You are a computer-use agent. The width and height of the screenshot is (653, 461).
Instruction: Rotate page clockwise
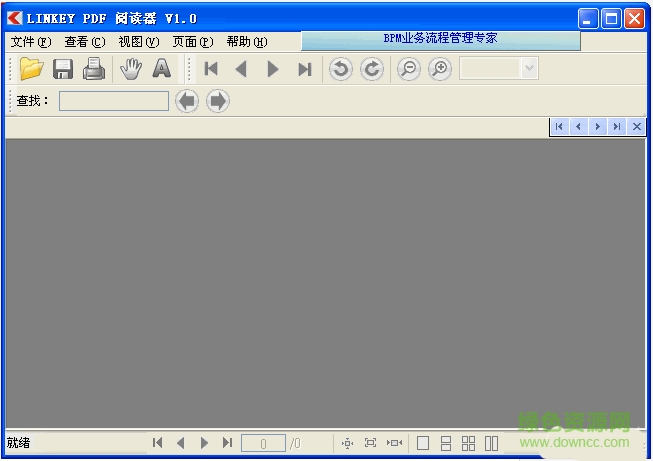point(372,69)
